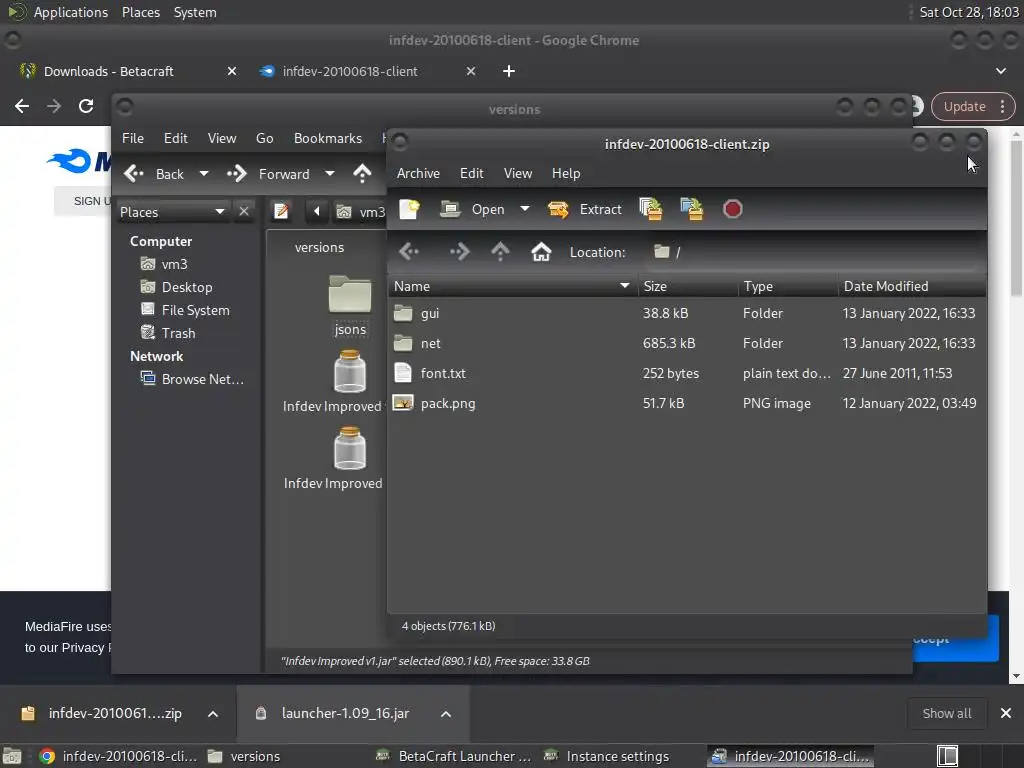Screen dimensions: 1024x768
Task: Open Help menu in archive manager
Action: click(566, 173)
